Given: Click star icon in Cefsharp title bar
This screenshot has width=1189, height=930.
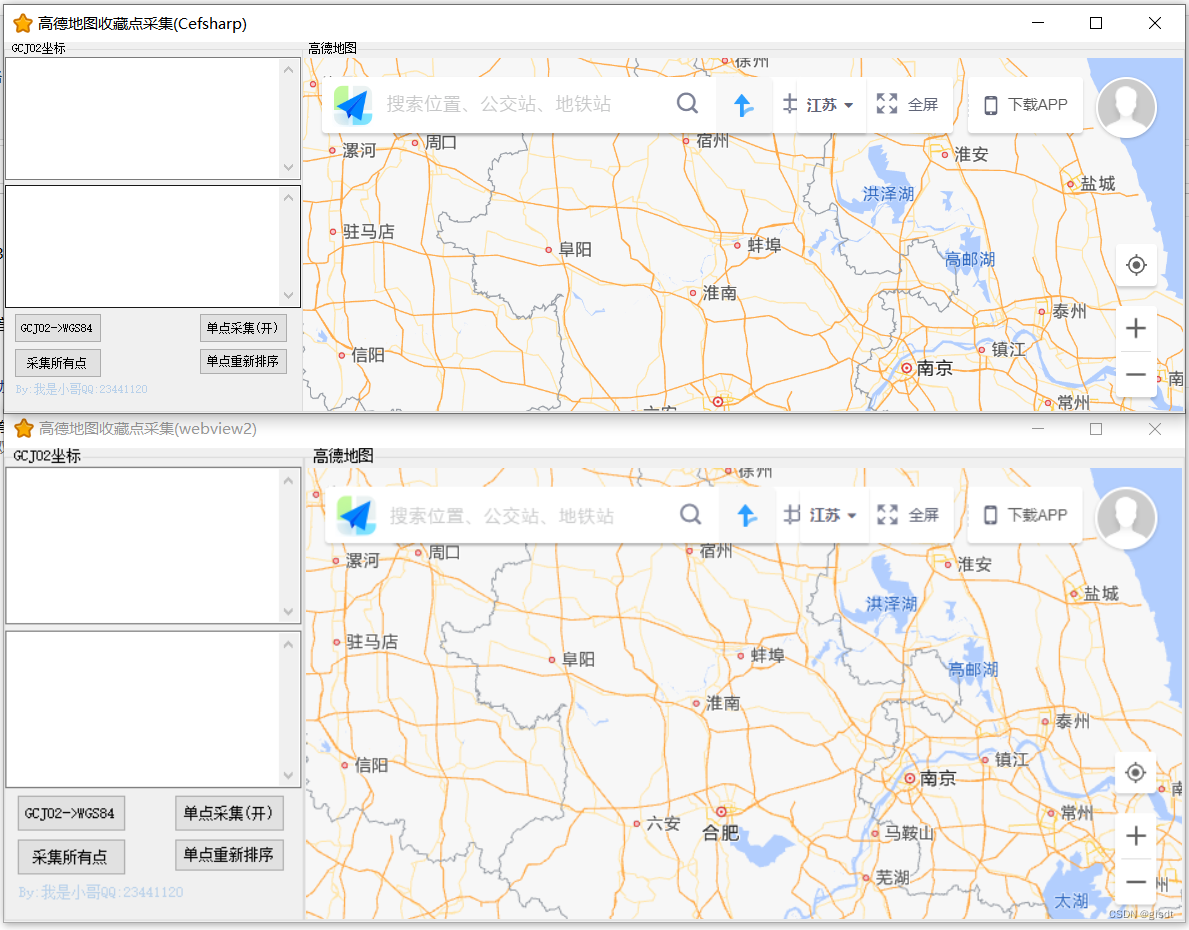Looking at the screenshot, I should [23, 24].
